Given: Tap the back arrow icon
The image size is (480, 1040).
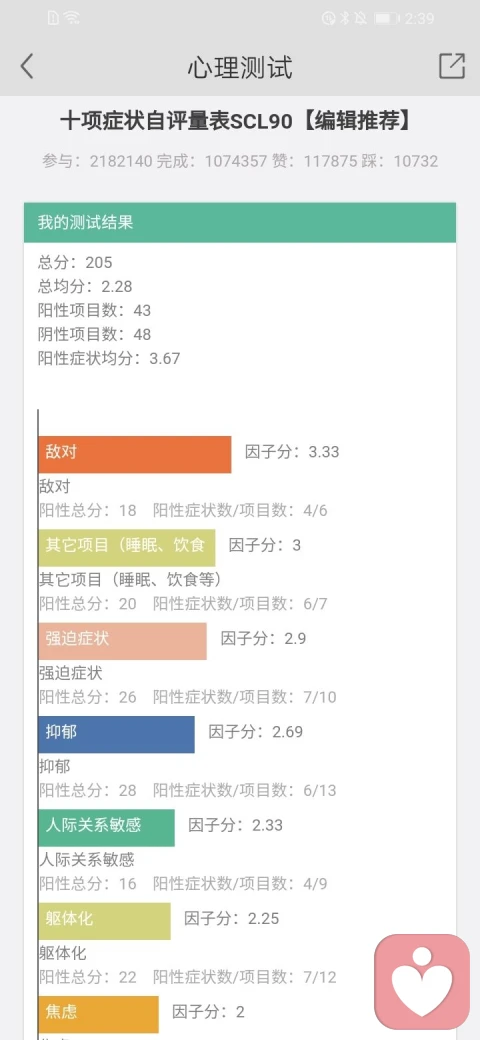Looking at the screenshot, I should tap(27, 67).
